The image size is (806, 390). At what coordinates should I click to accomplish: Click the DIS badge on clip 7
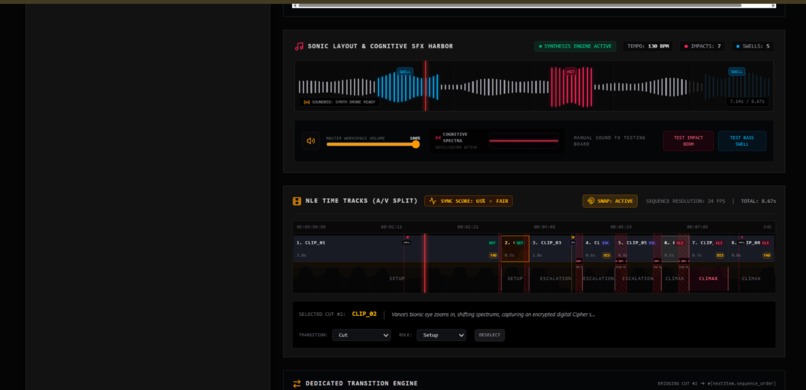(720, 255)
